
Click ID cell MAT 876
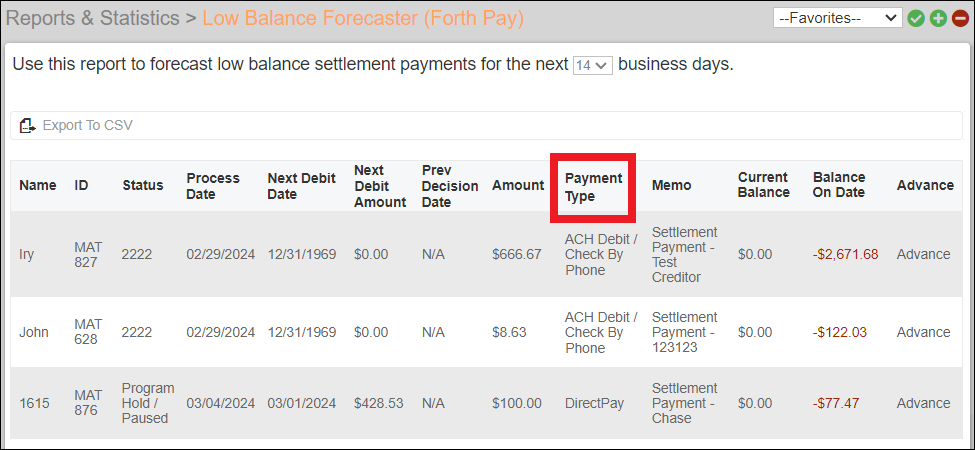click(x=88, y=403)
